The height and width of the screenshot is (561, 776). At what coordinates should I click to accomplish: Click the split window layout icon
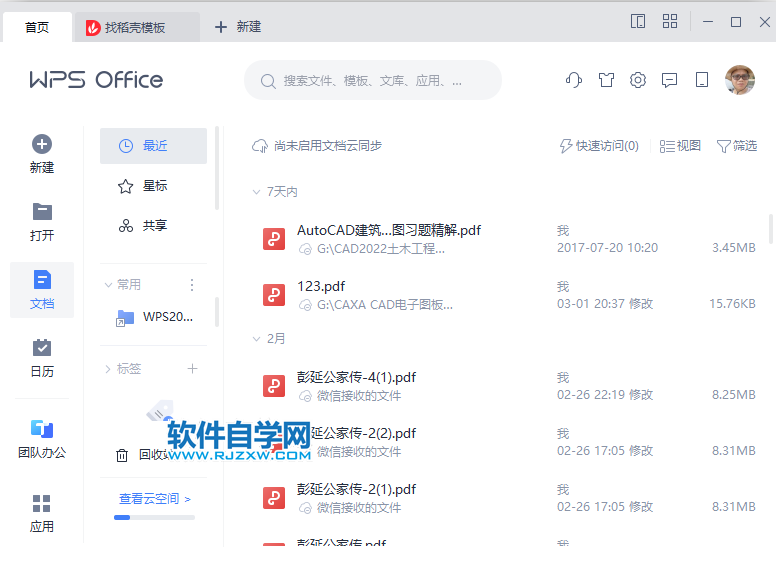[637, 21]
